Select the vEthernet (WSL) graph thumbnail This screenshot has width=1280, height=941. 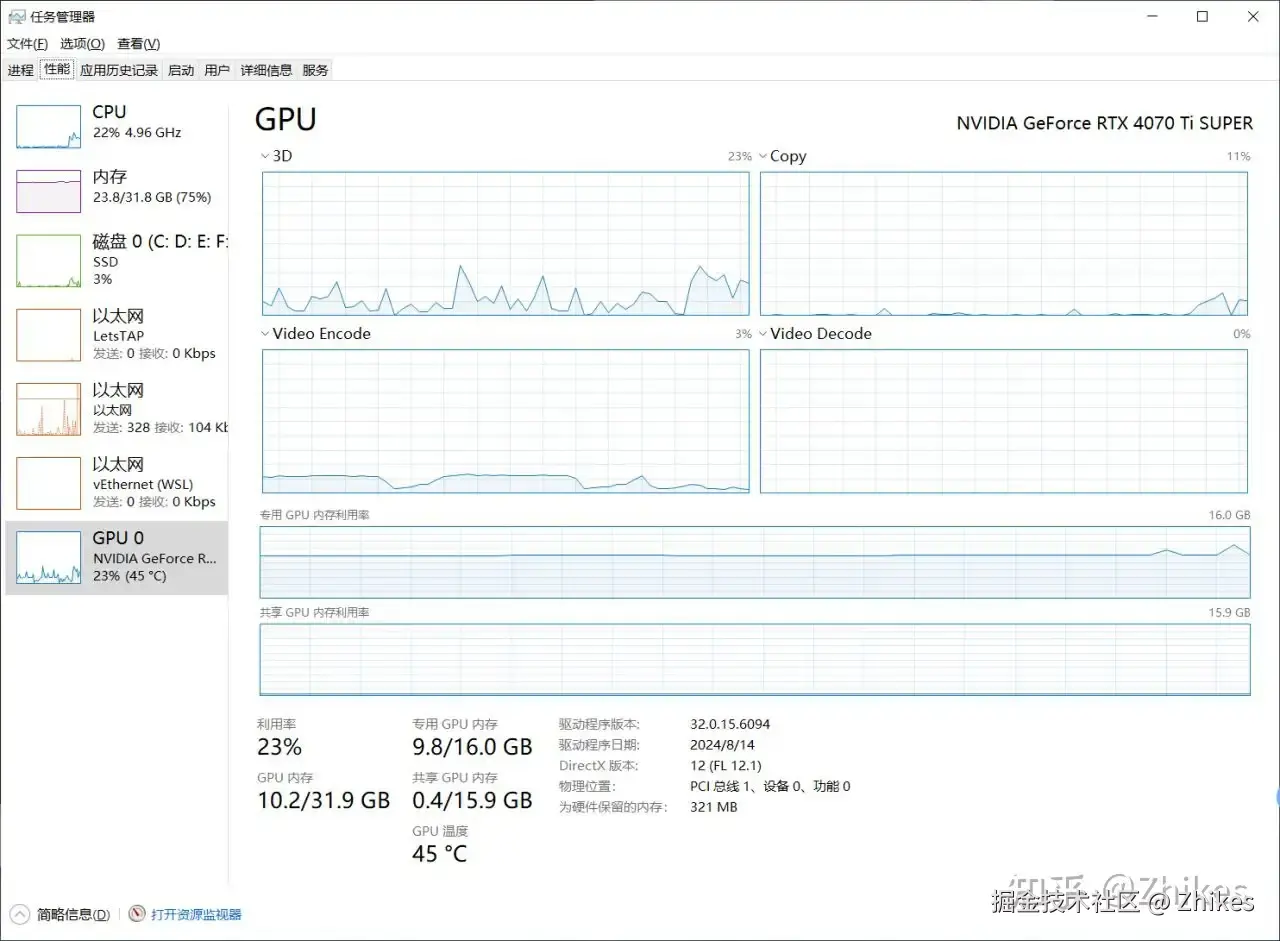click(48, 483)
